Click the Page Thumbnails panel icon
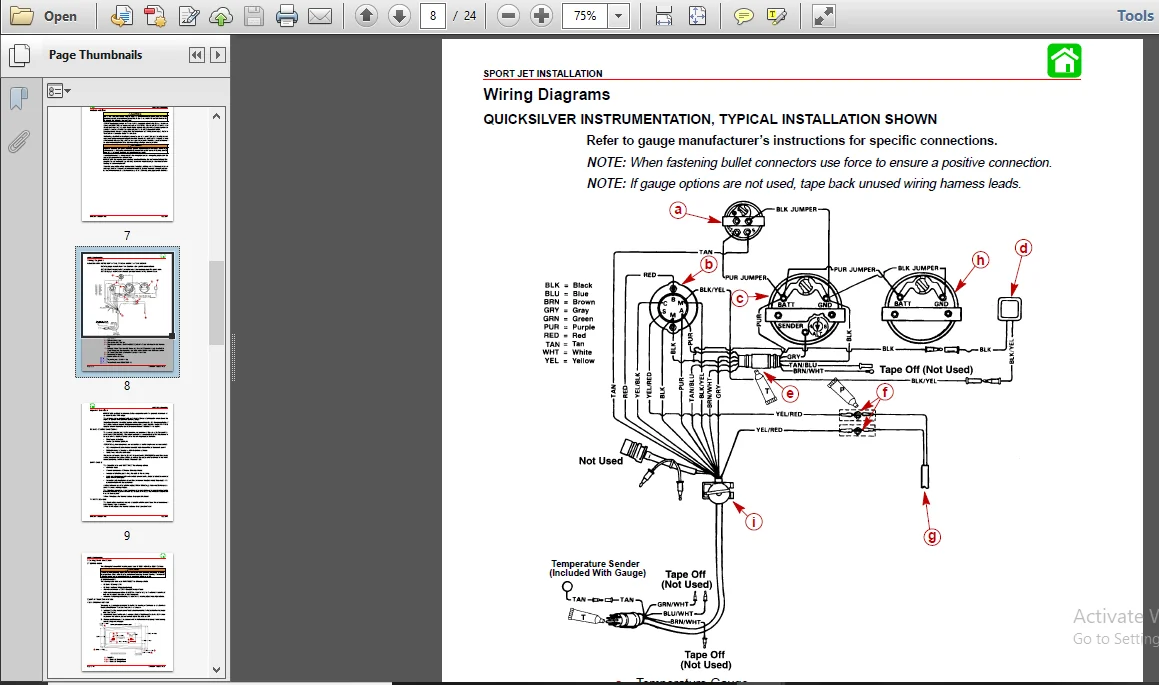1159x685 pixels. 19,55
